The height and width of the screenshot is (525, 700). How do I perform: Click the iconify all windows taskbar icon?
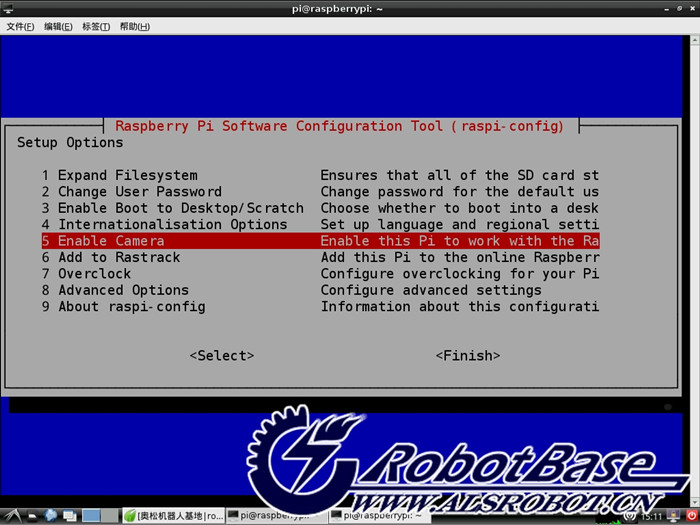70,516
